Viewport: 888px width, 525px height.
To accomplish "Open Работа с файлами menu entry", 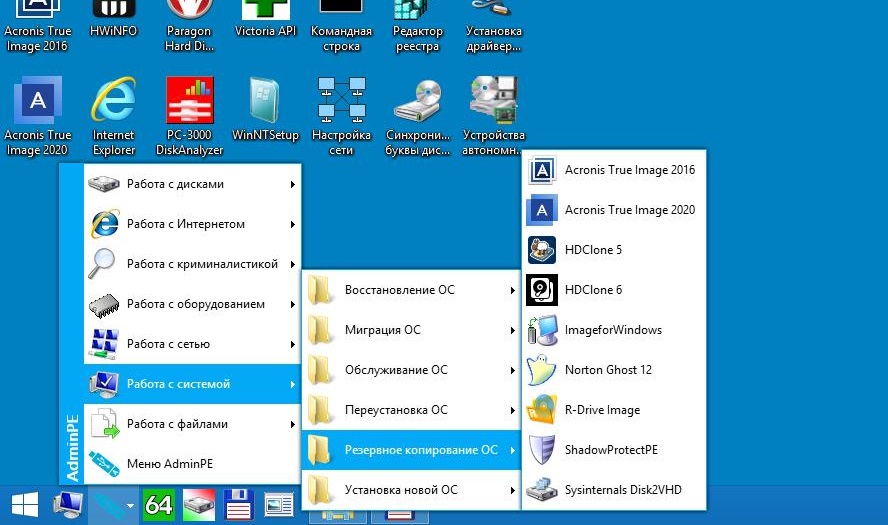I will click(x=192, y=424).
